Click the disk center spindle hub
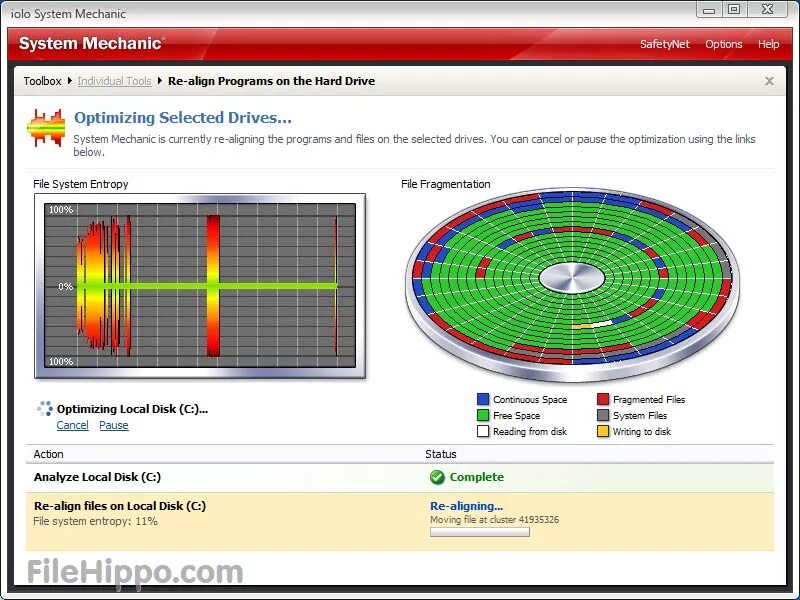800x600 pixels. 571,279
